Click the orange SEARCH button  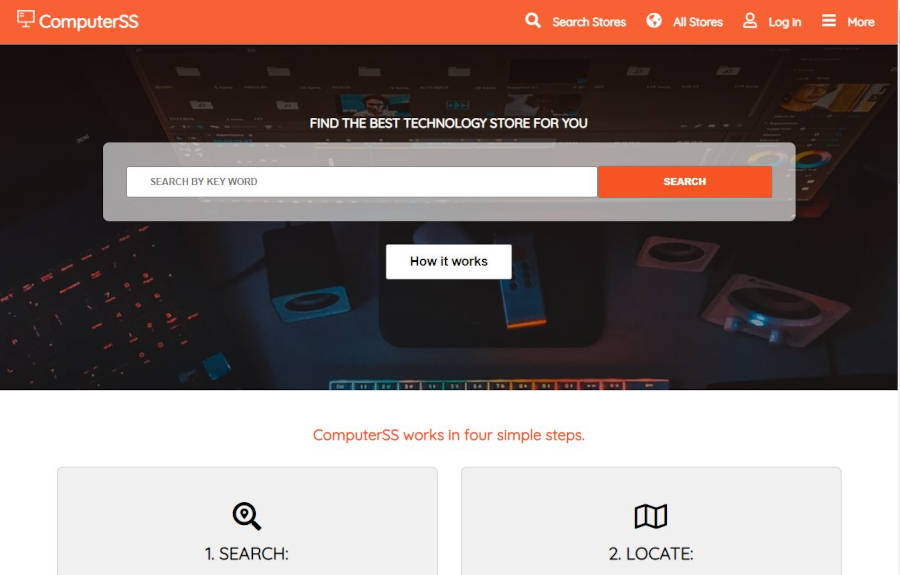(x=685, y=182)
